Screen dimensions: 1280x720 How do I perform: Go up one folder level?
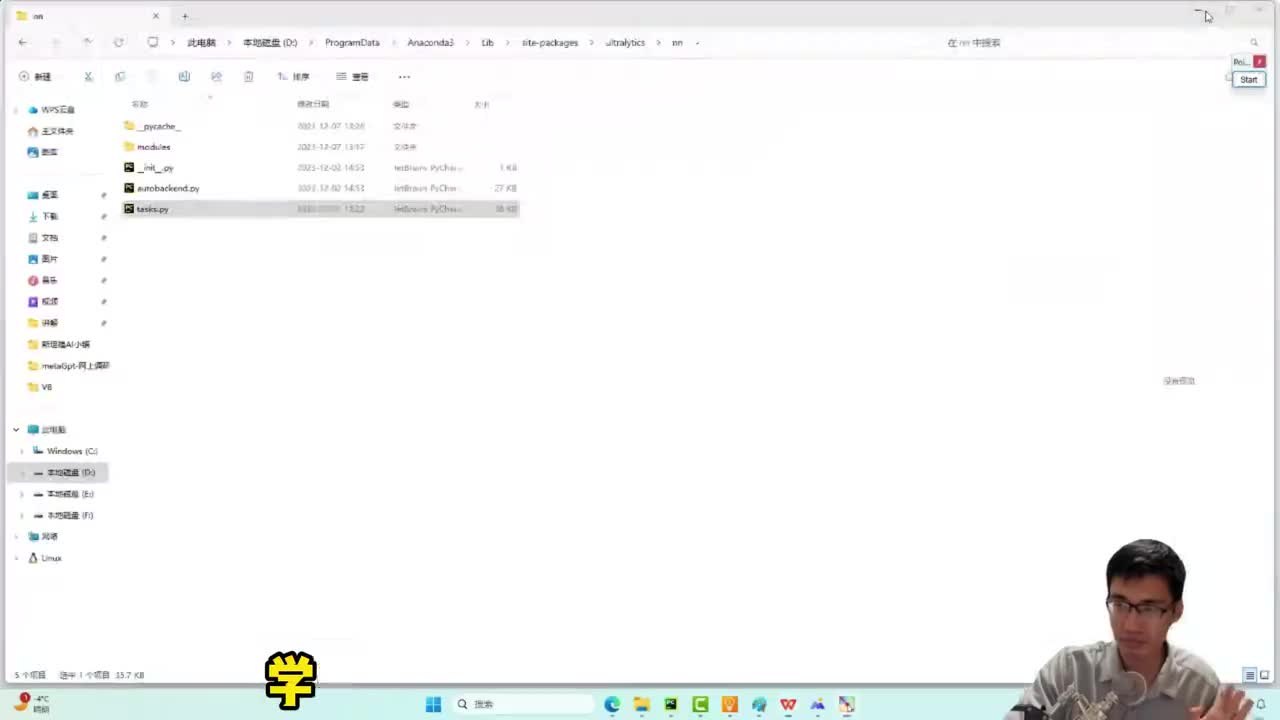pos(87,42)
